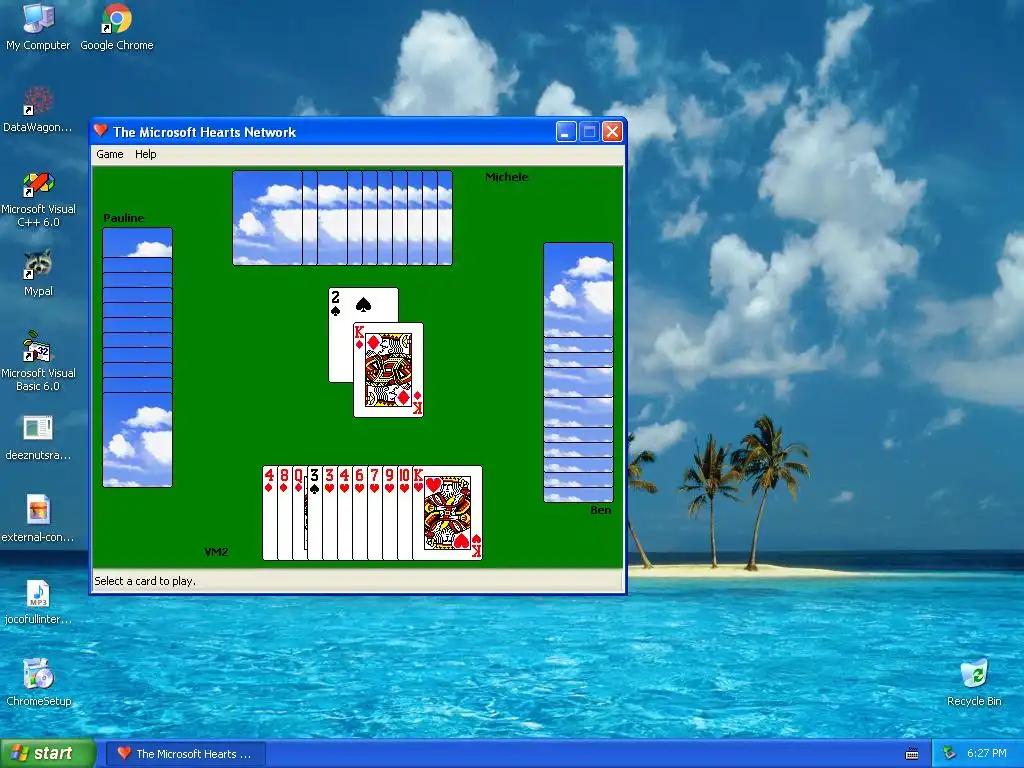The height and width of the screenshot is (768, 1024).
Task: Select the external-con... file icon
Action: point(38,519)
